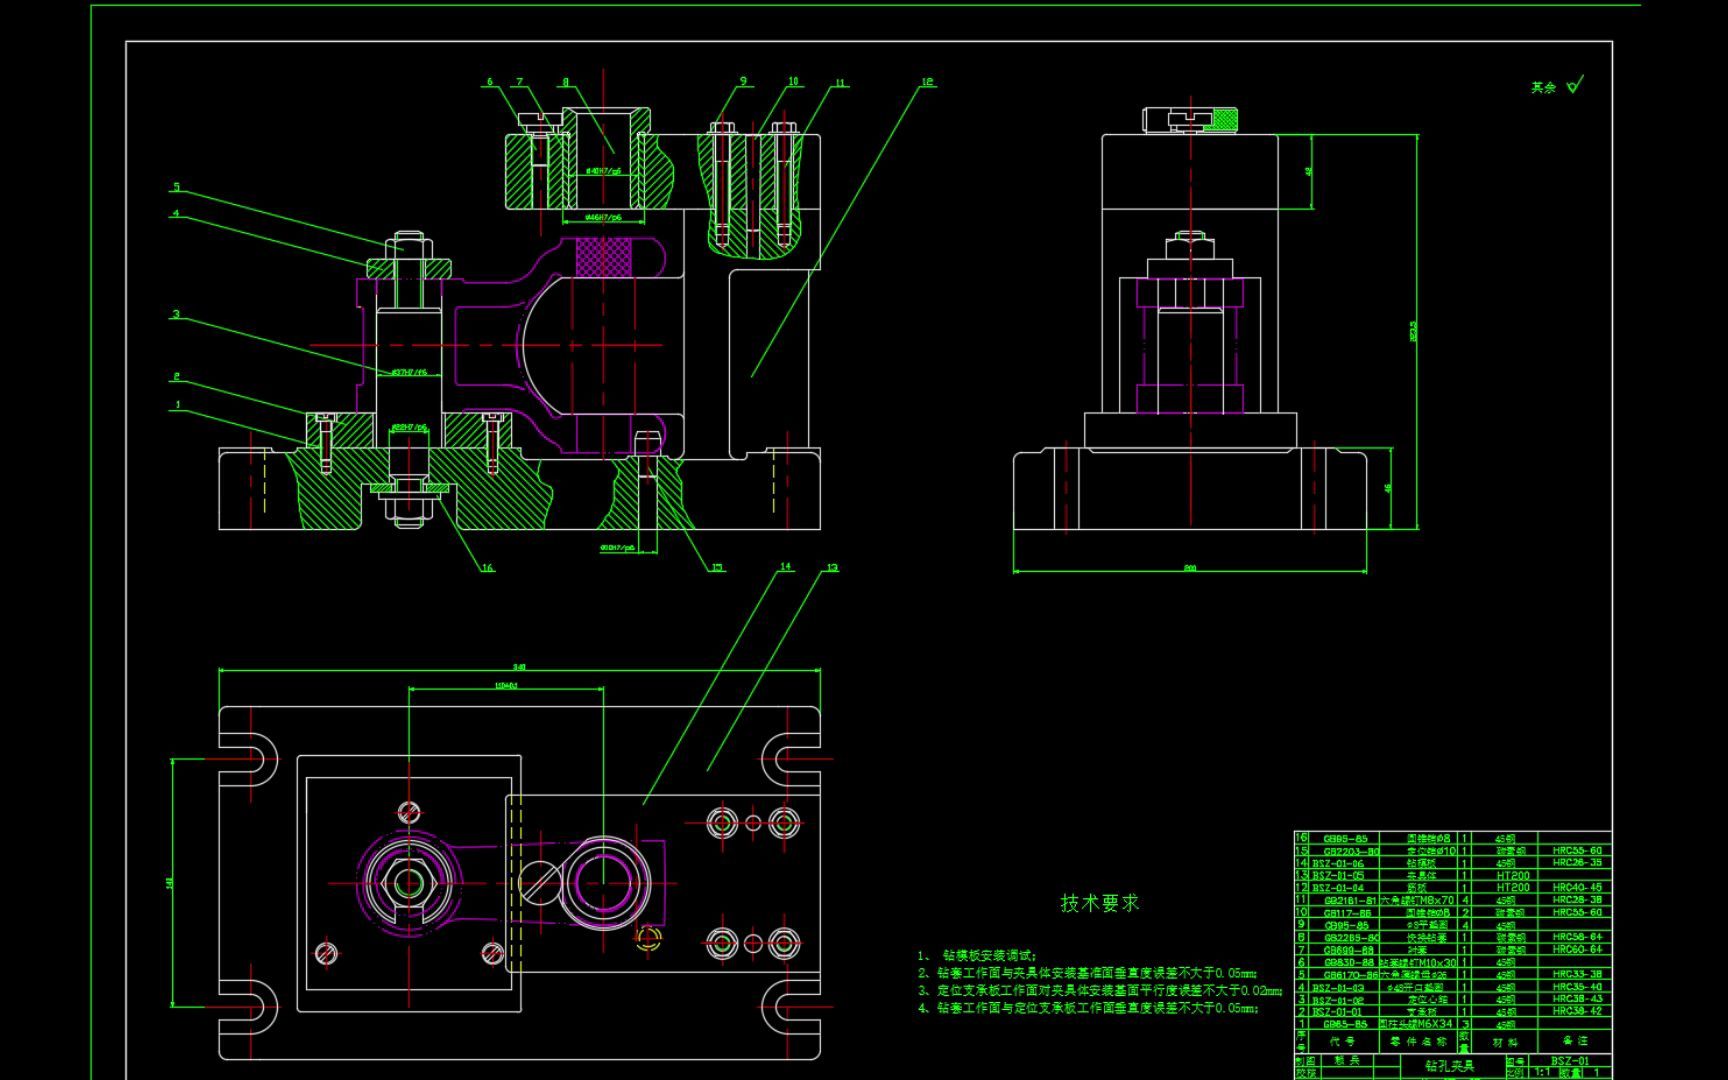Image resolution: width=1728 pixels, height=1080 pixels.
Task: Select hardness note 'HRC26-35'
Action: [x=1578, y=862]
